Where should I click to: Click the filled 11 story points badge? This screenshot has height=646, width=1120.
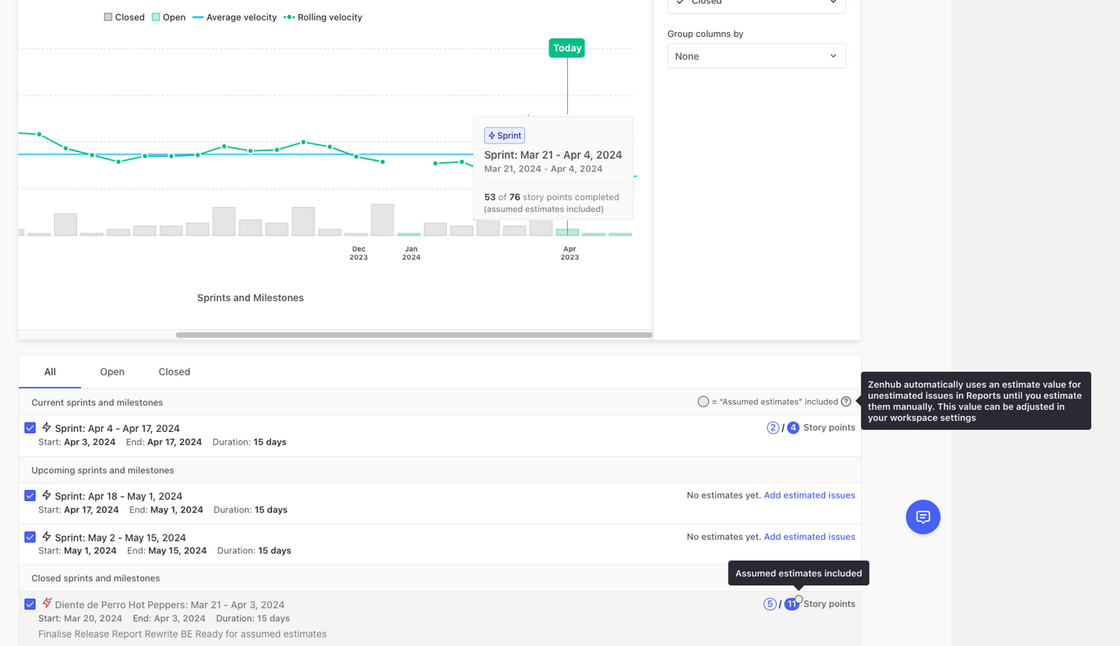[x=791, y=604]
